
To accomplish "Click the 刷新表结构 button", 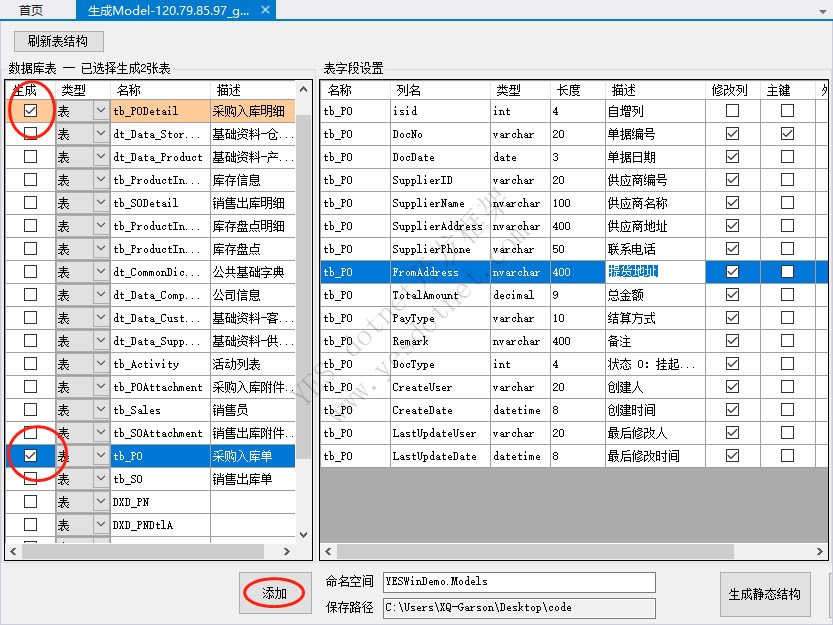I will tap(58, 41).
